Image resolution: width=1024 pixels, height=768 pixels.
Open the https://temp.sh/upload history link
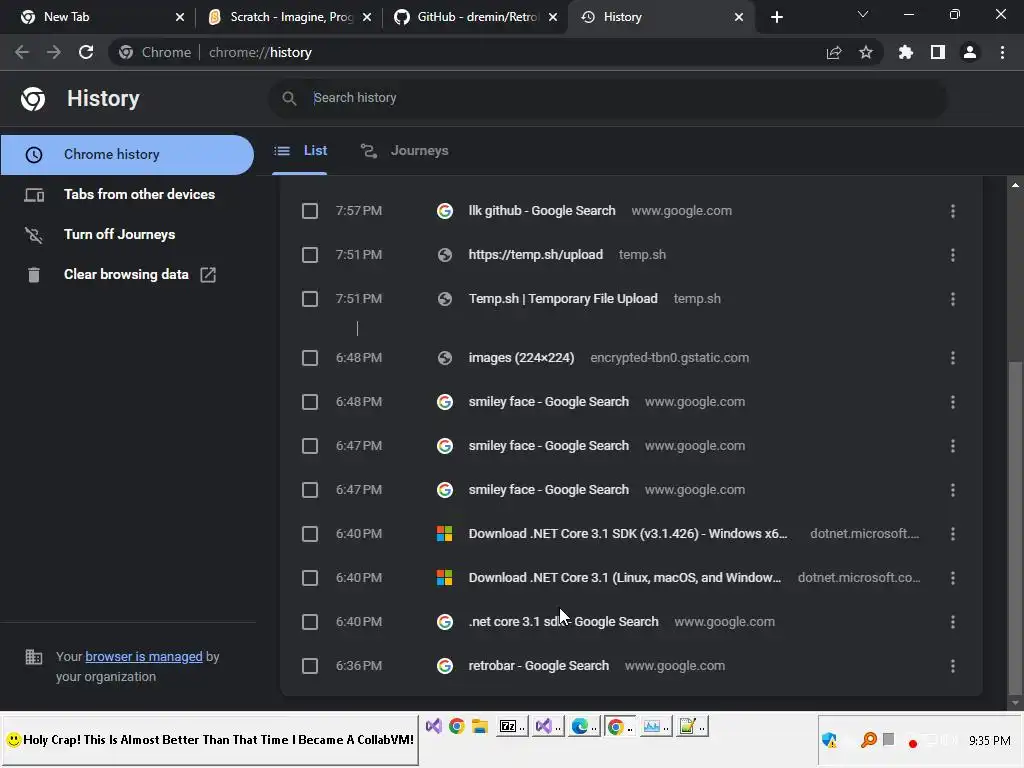pyautogui.click(x=536, y=255)
